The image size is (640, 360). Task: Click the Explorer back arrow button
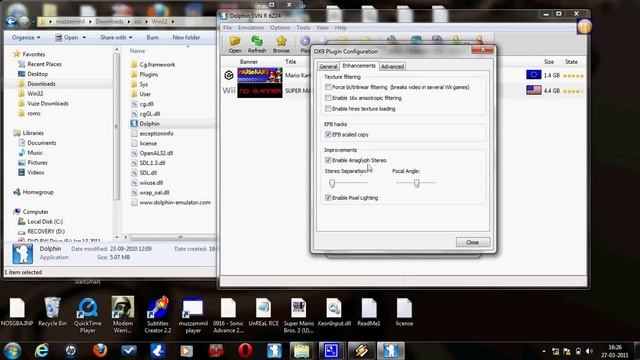point(11,21)
